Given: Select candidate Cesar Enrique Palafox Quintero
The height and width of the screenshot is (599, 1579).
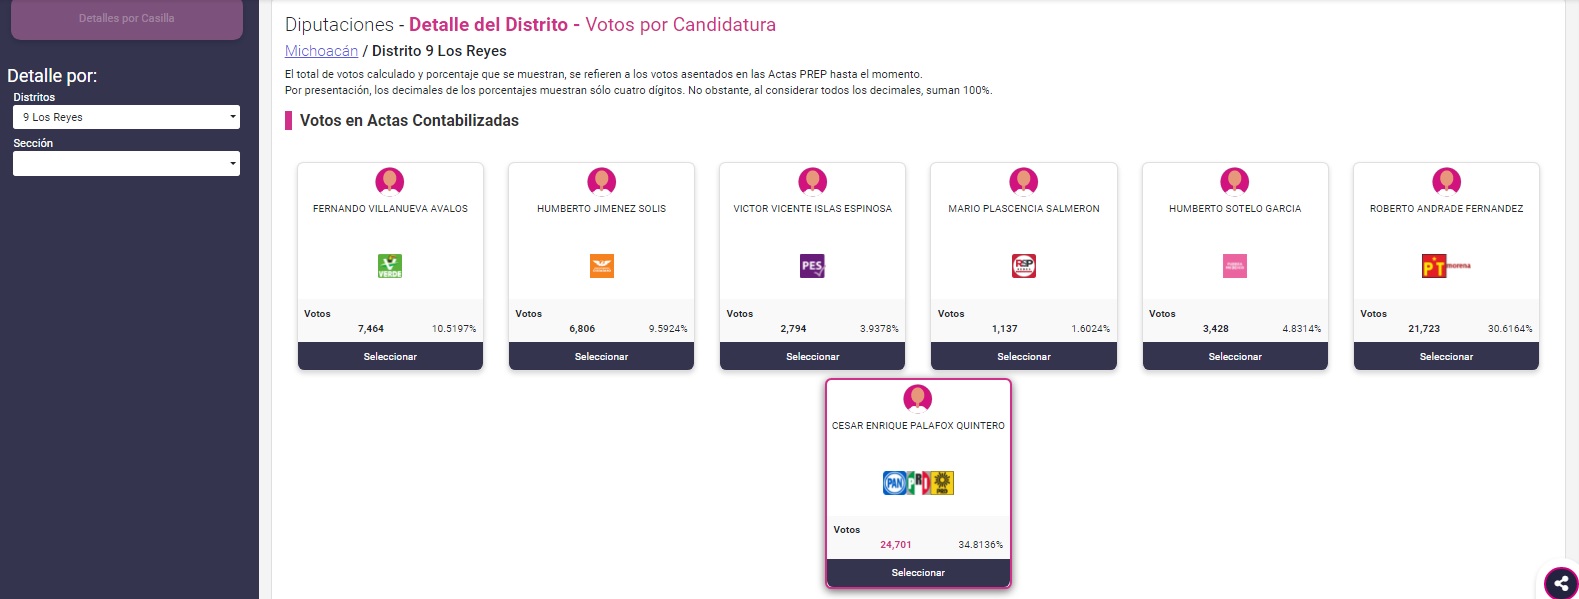Looking at the screenshot, I should pyautogui.click(x=918, y=573).
